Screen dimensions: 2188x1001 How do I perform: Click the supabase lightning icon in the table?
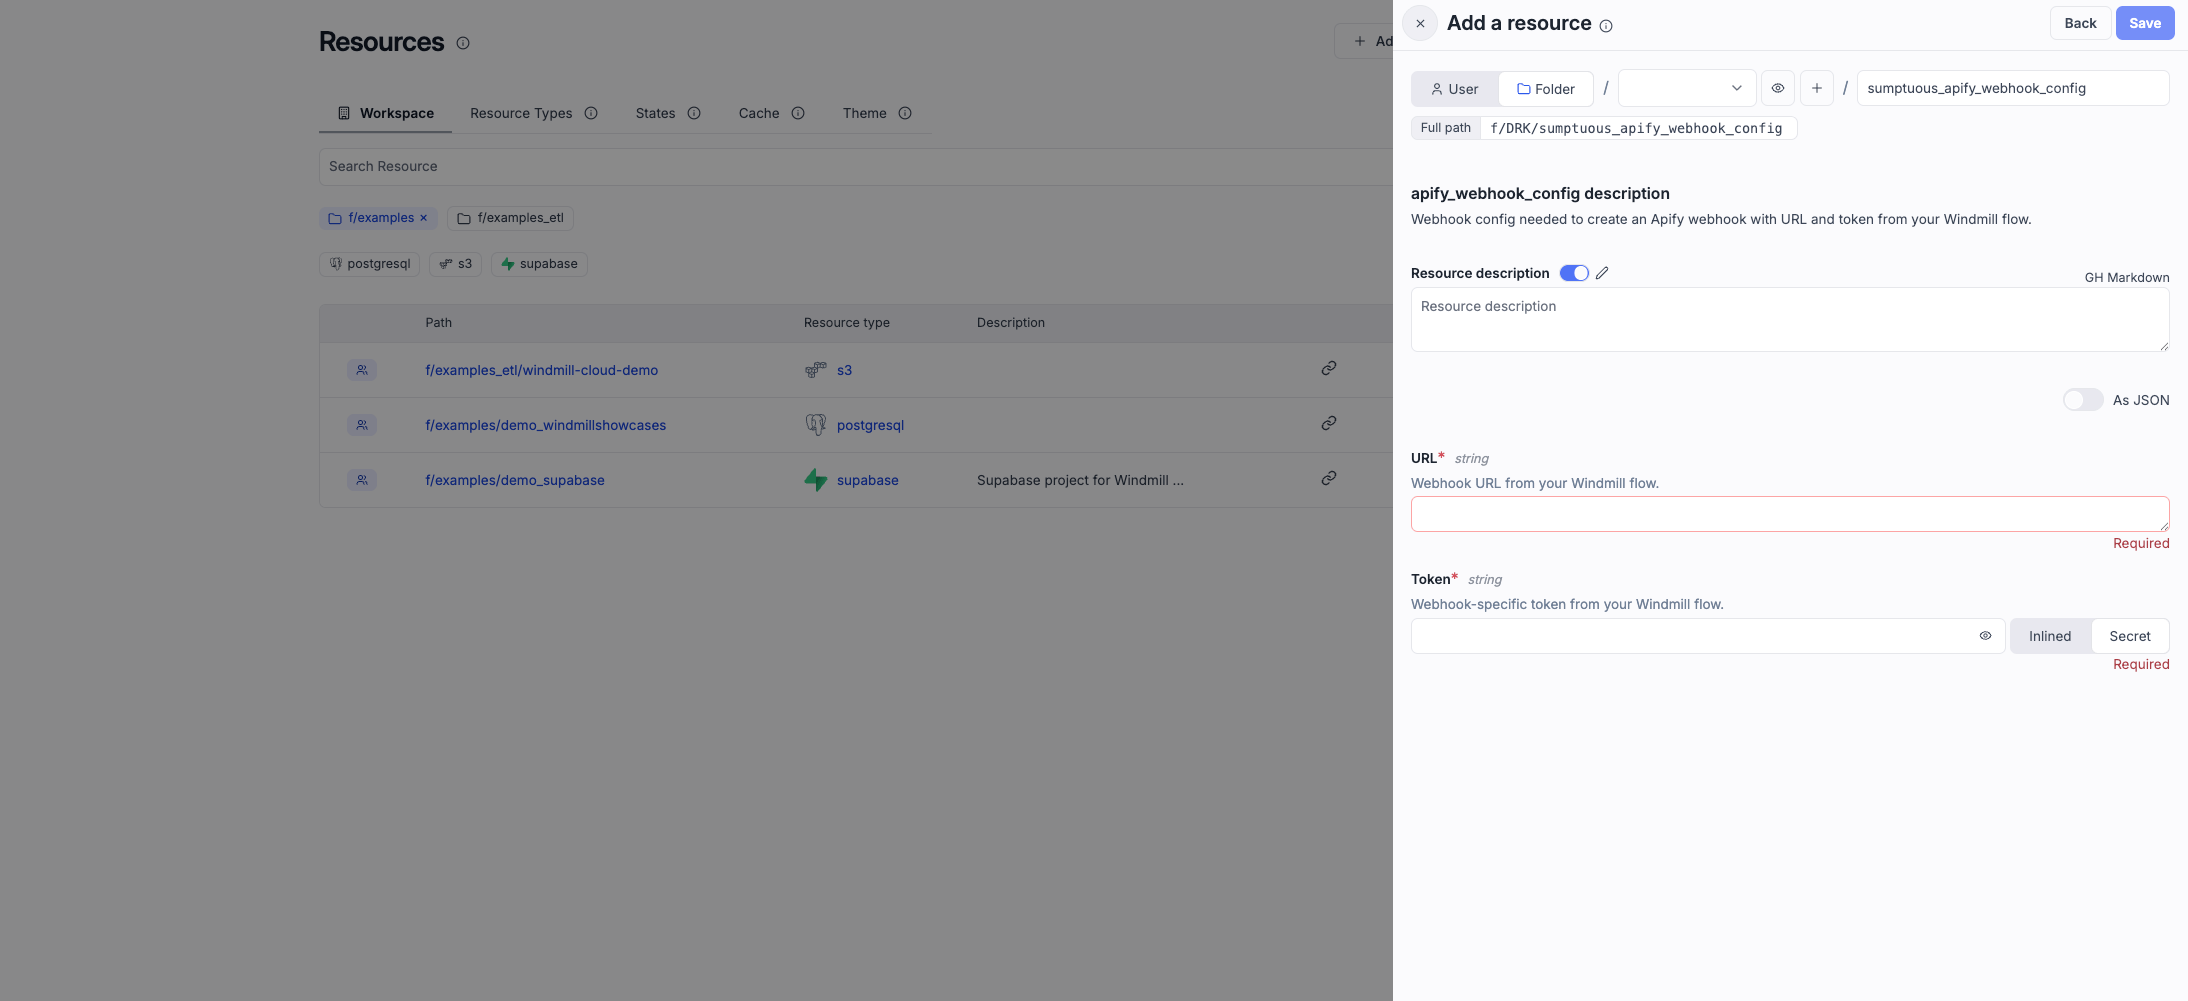tap(815, 479)
